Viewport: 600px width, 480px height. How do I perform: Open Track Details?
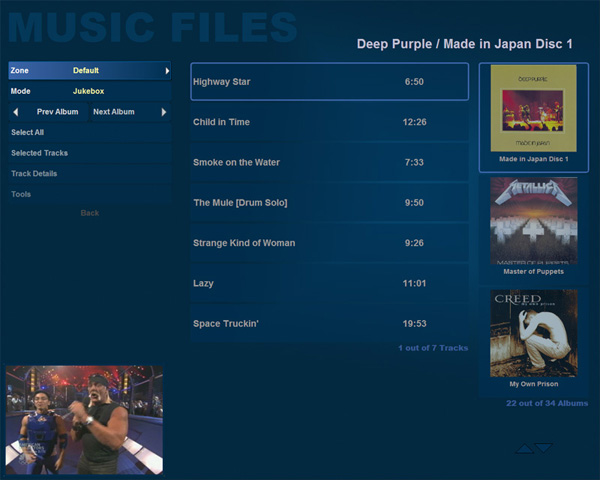point(90,174)
